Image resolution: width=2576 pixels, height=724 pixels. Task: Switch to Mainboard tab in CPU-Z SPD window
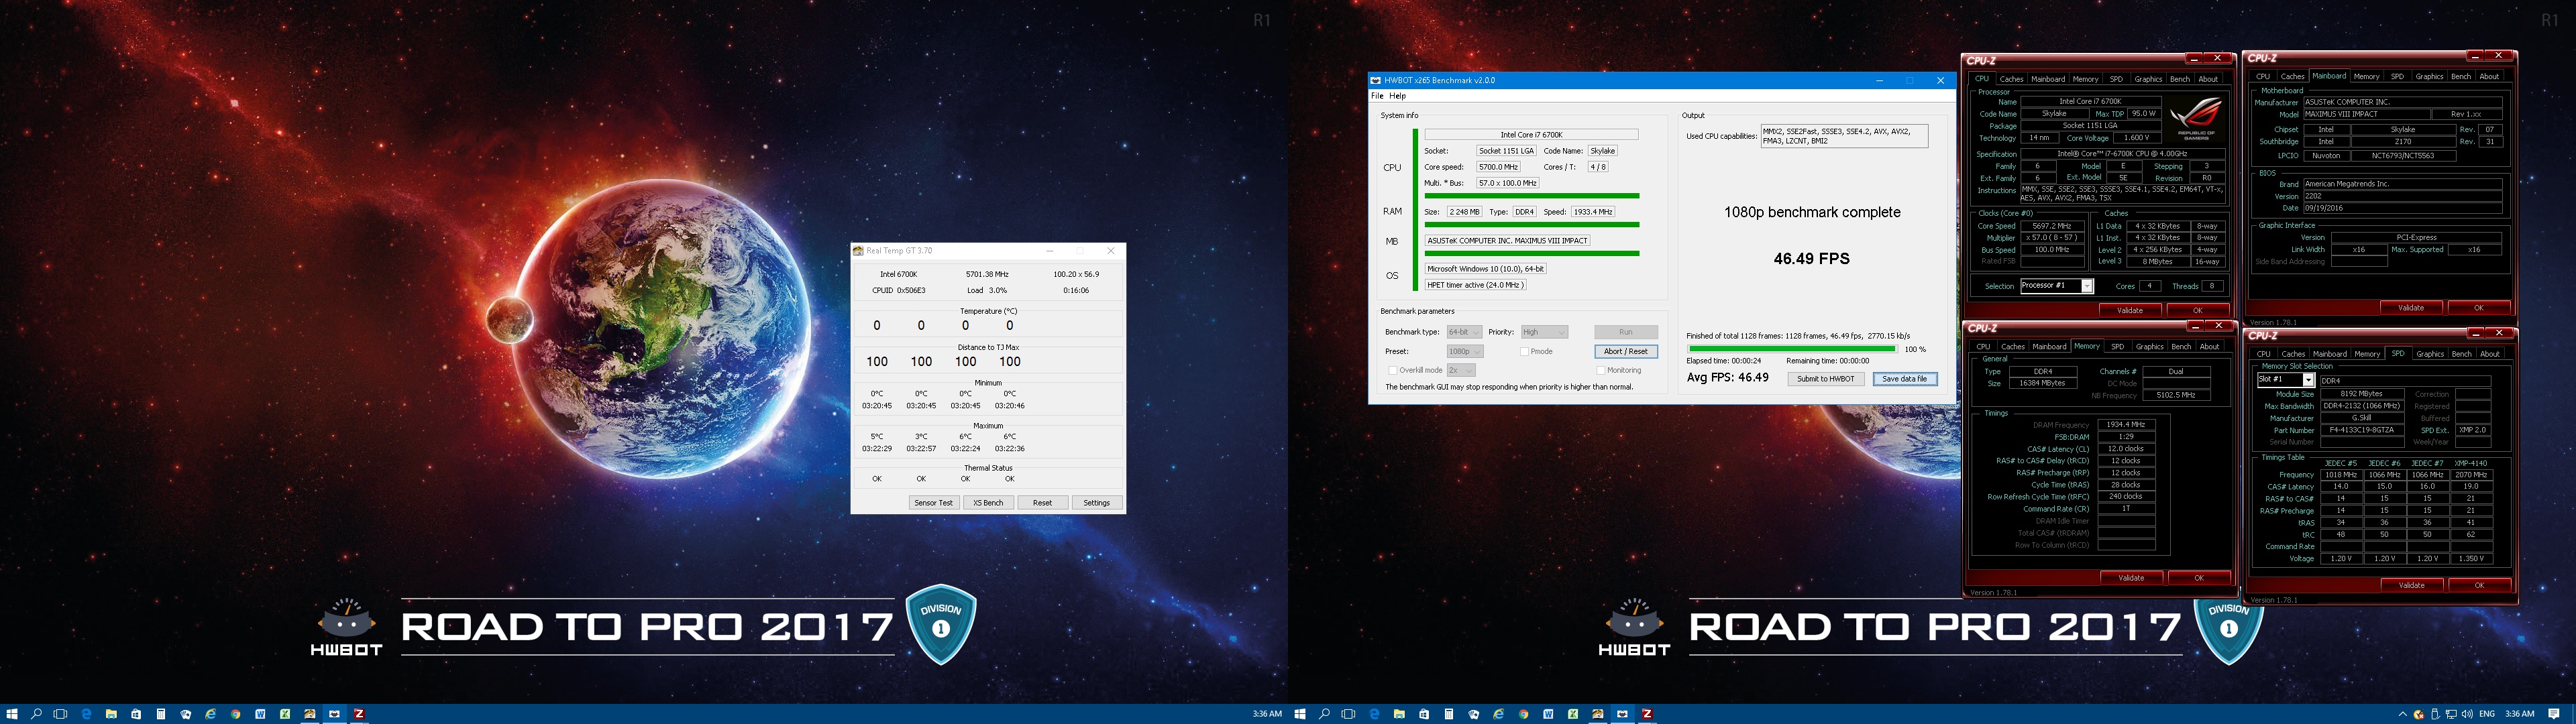tap(2330, 354)
